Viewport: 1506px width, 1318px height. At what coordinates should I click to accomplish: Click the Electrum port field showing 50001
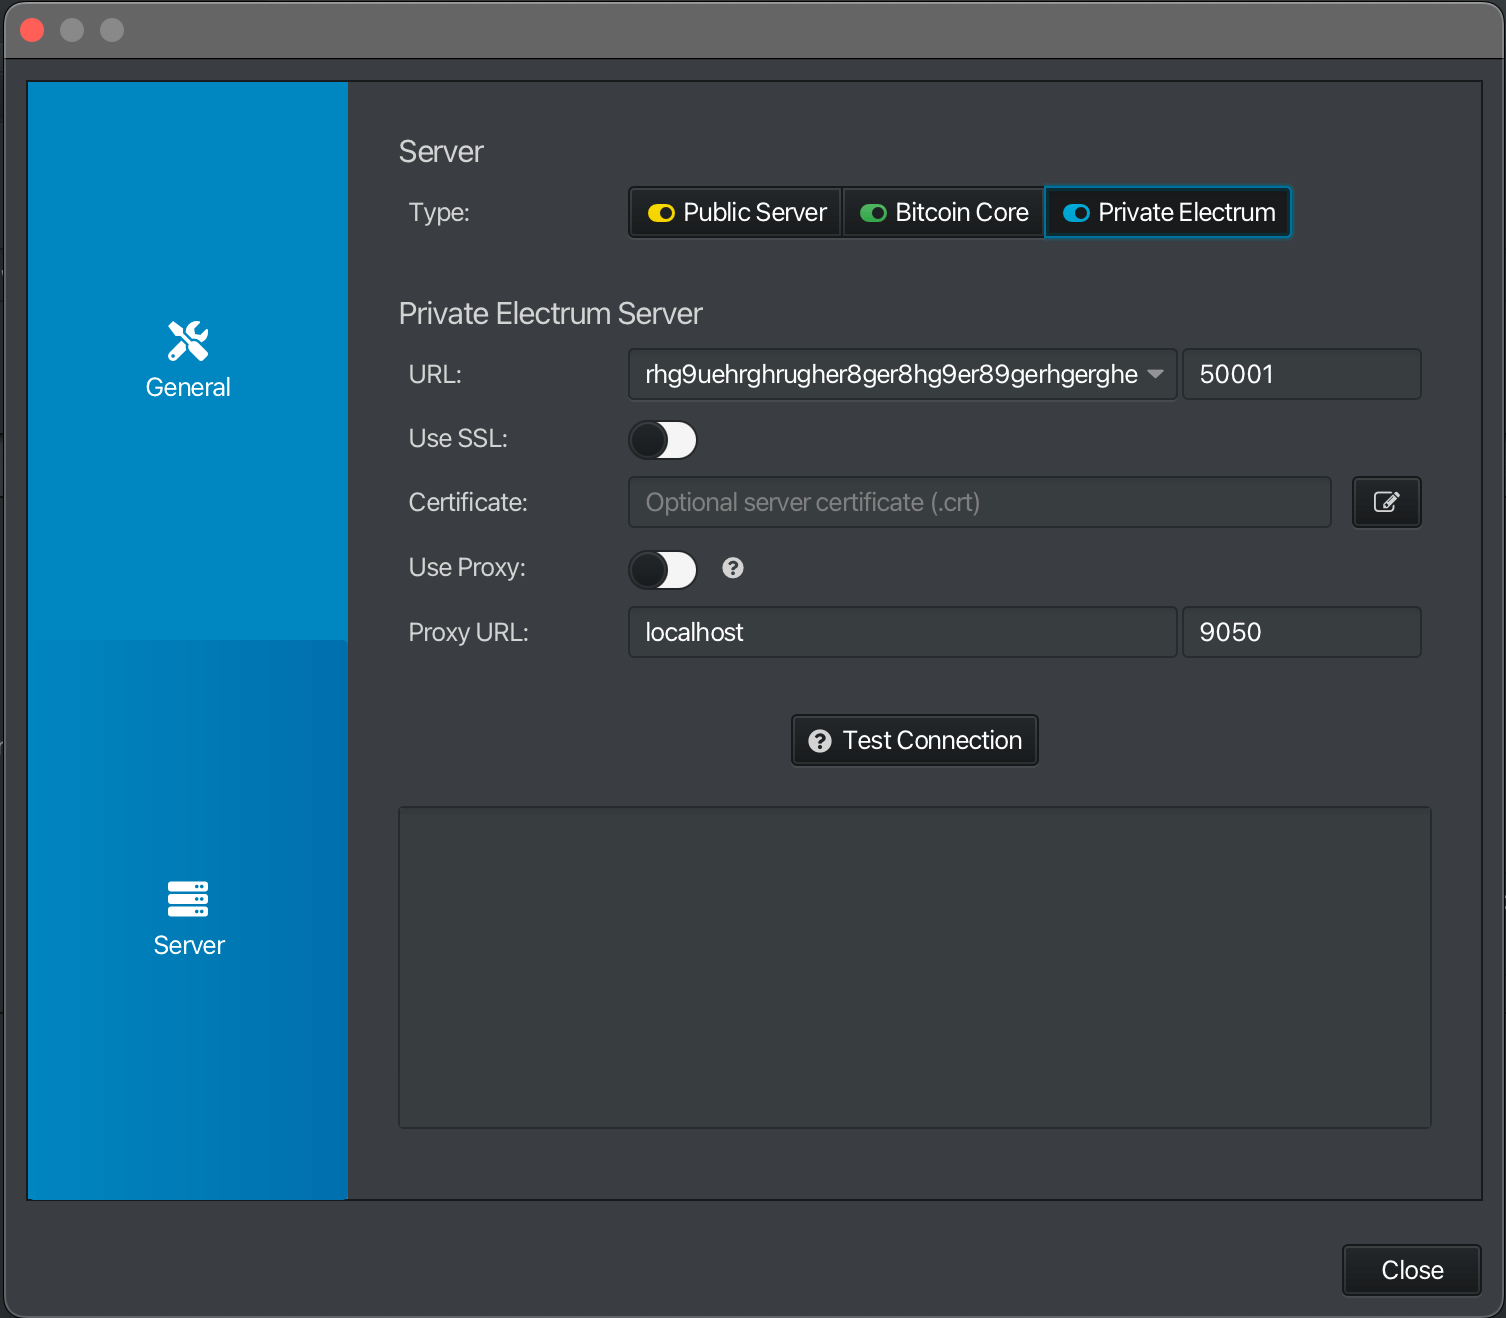pyautogui.click(x=1300, y=374)
